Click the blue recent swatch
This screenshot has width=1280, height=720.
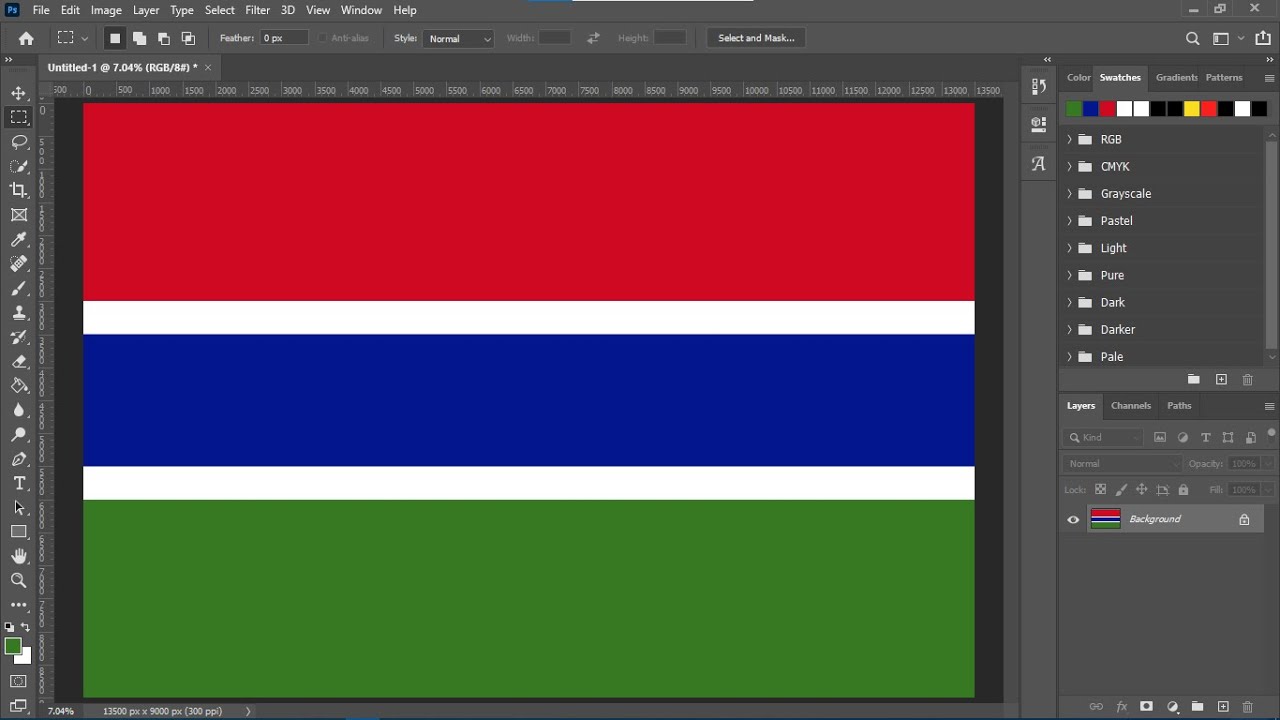[1090, 109]
